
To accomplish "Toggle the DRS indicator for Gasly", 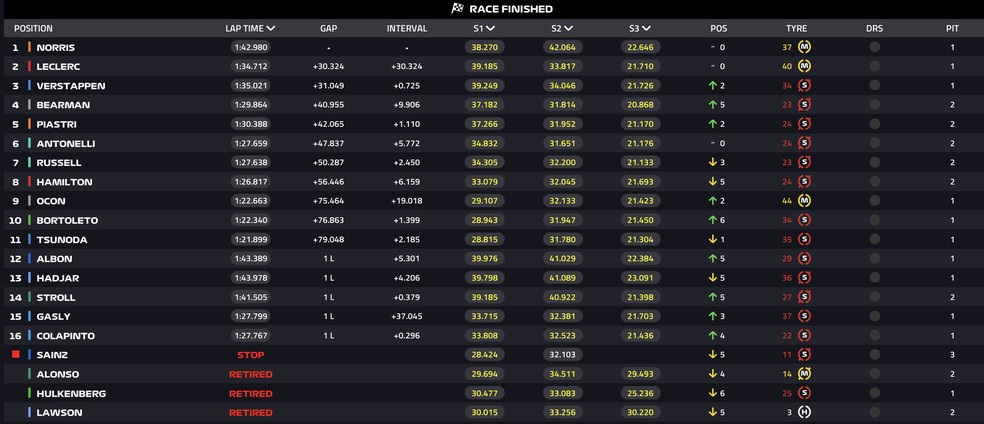I will pos(874,316).
